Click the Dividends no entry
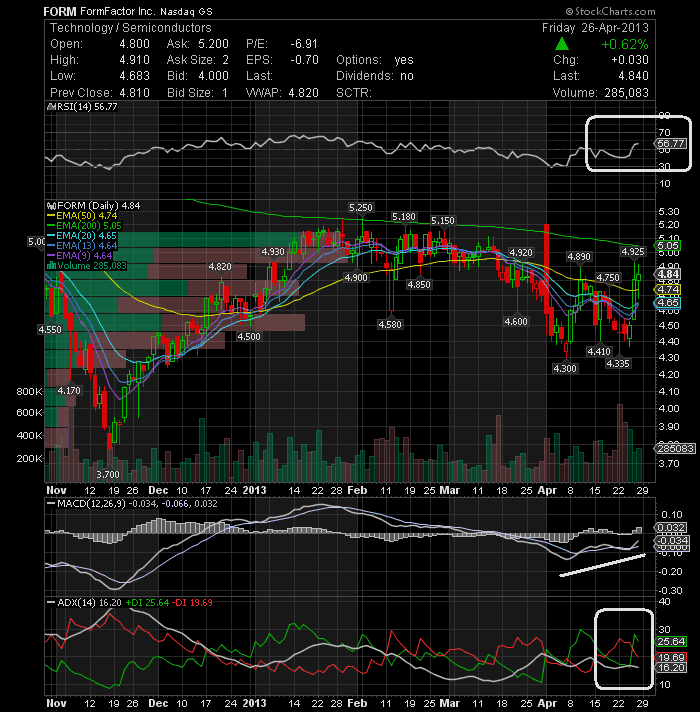700x712 pixels. point(375,76)
